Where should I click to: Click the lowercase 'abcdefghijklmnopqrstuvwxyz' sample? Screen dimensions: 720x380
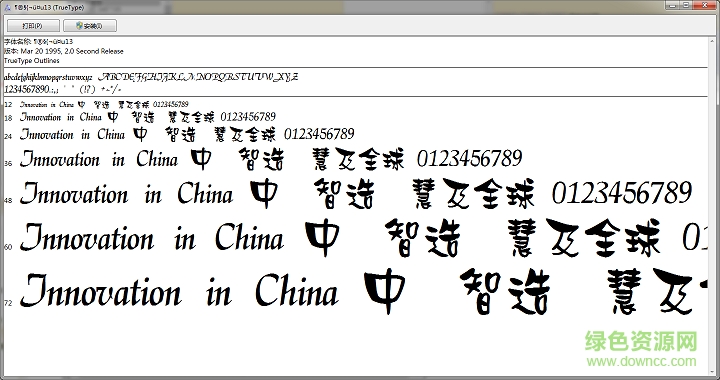click(48, 77)
